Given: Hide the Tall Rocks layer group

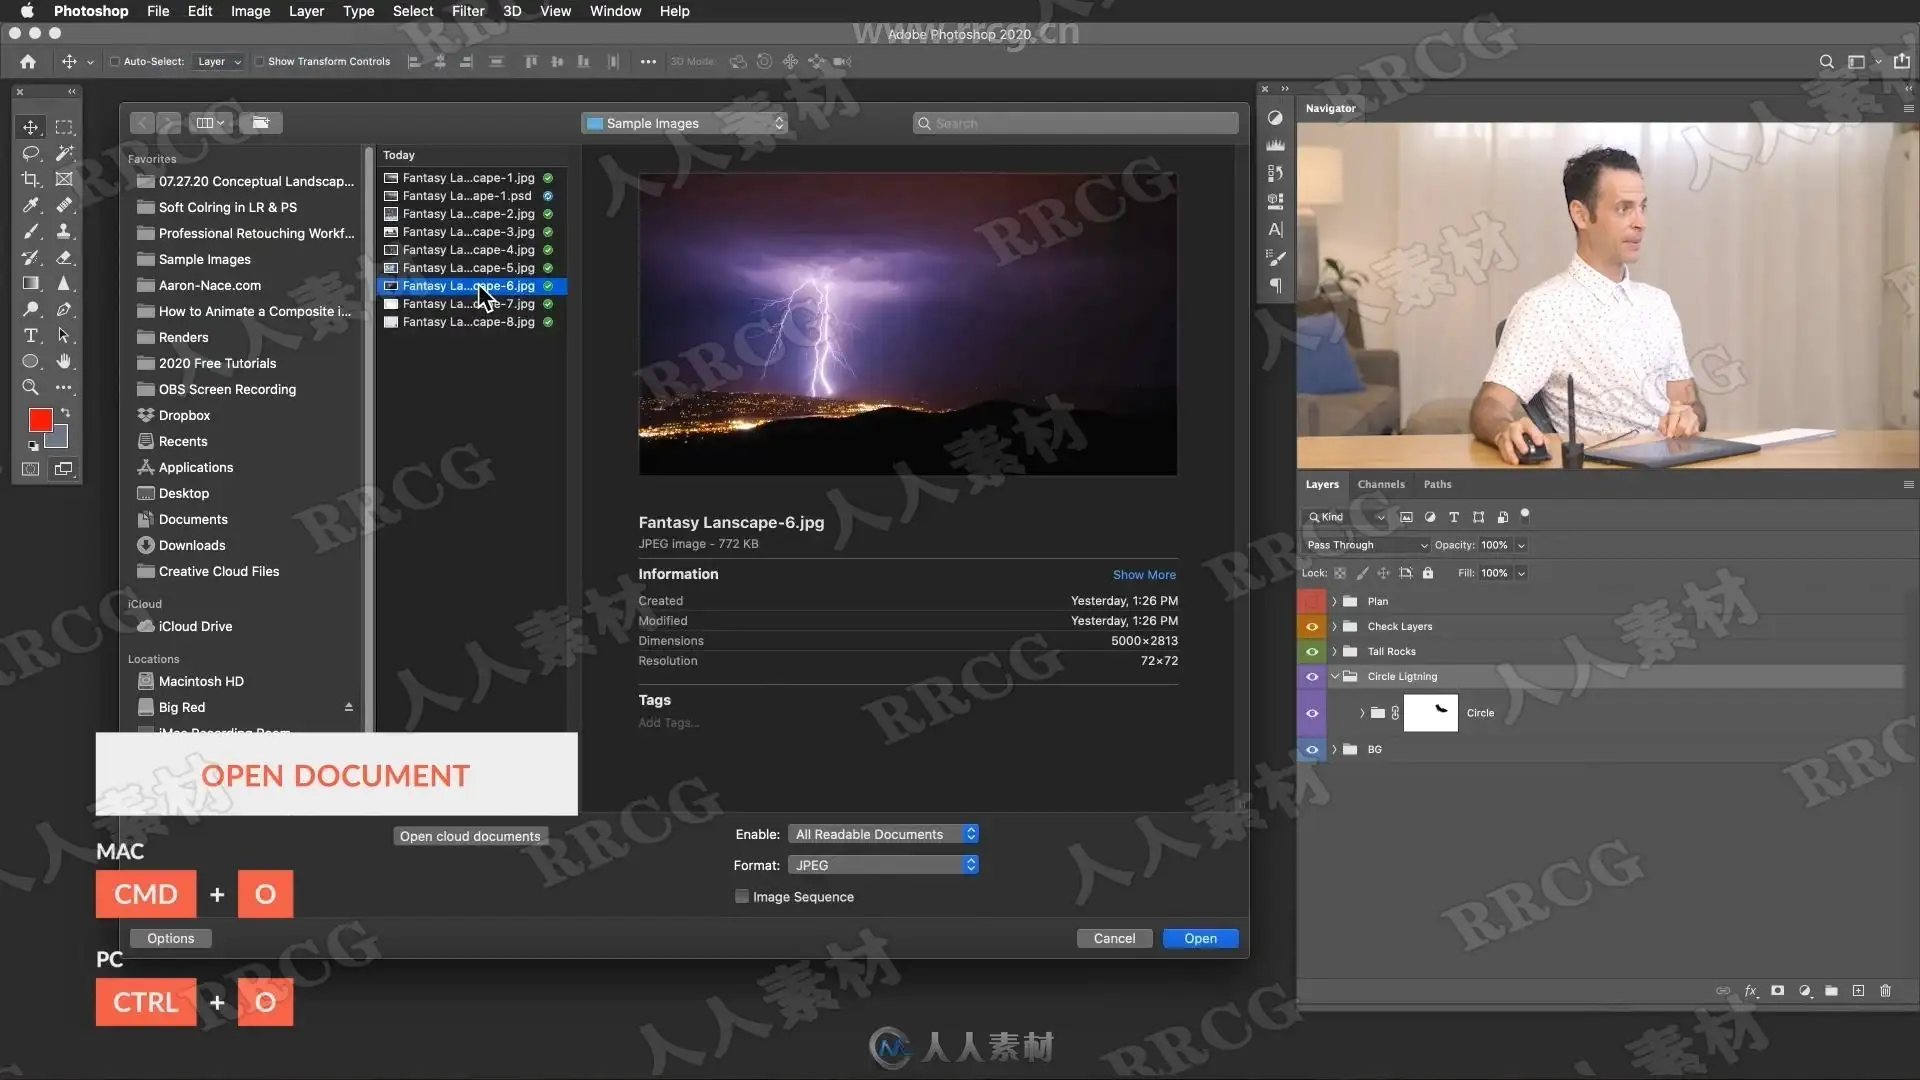Looking at the screenshot, I should tap(1312, 652).
